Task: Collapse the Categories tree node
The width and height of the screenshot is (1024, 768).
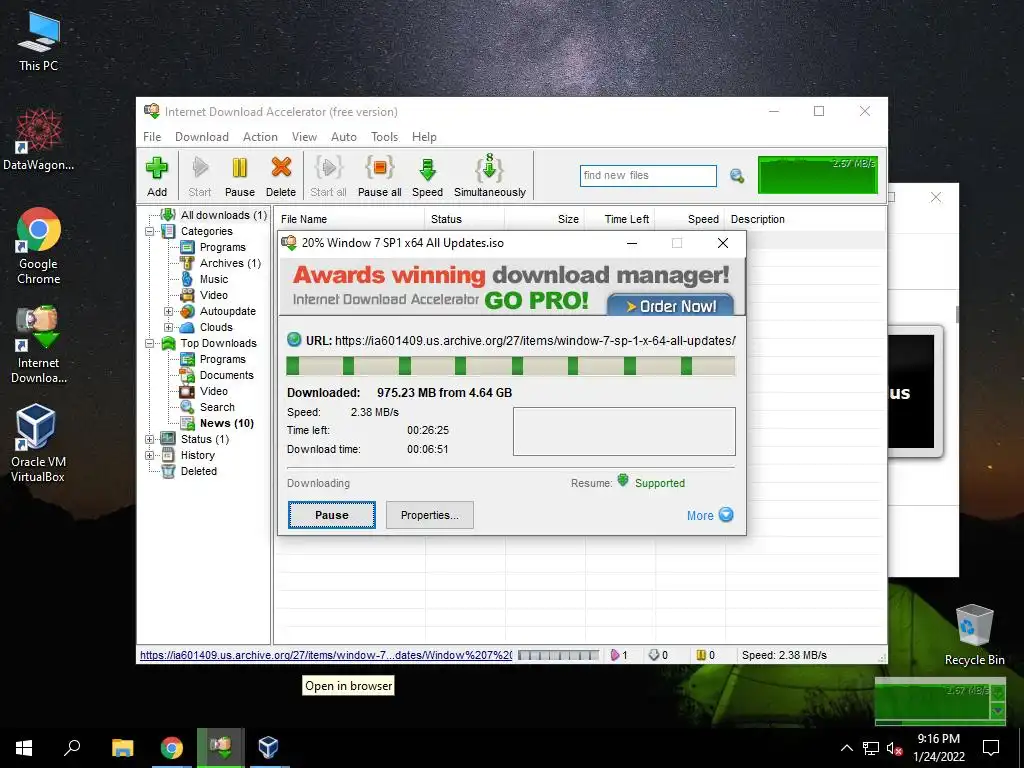Action: pos(150,231)
